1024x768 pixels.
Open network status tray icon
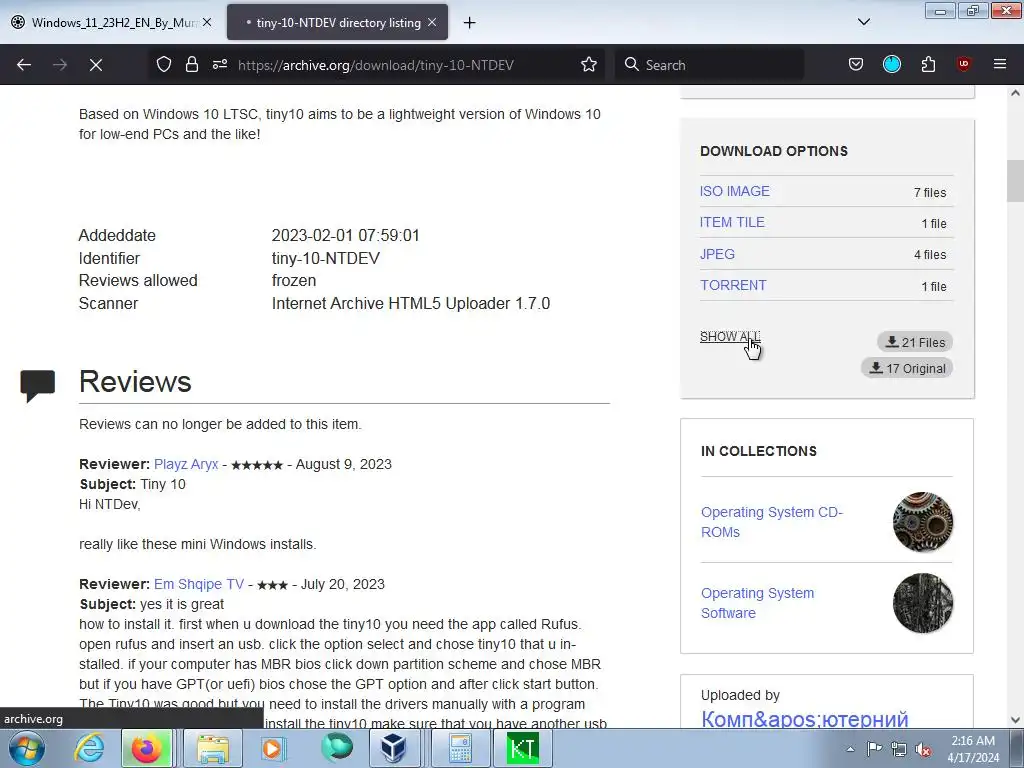pos(899,749)
